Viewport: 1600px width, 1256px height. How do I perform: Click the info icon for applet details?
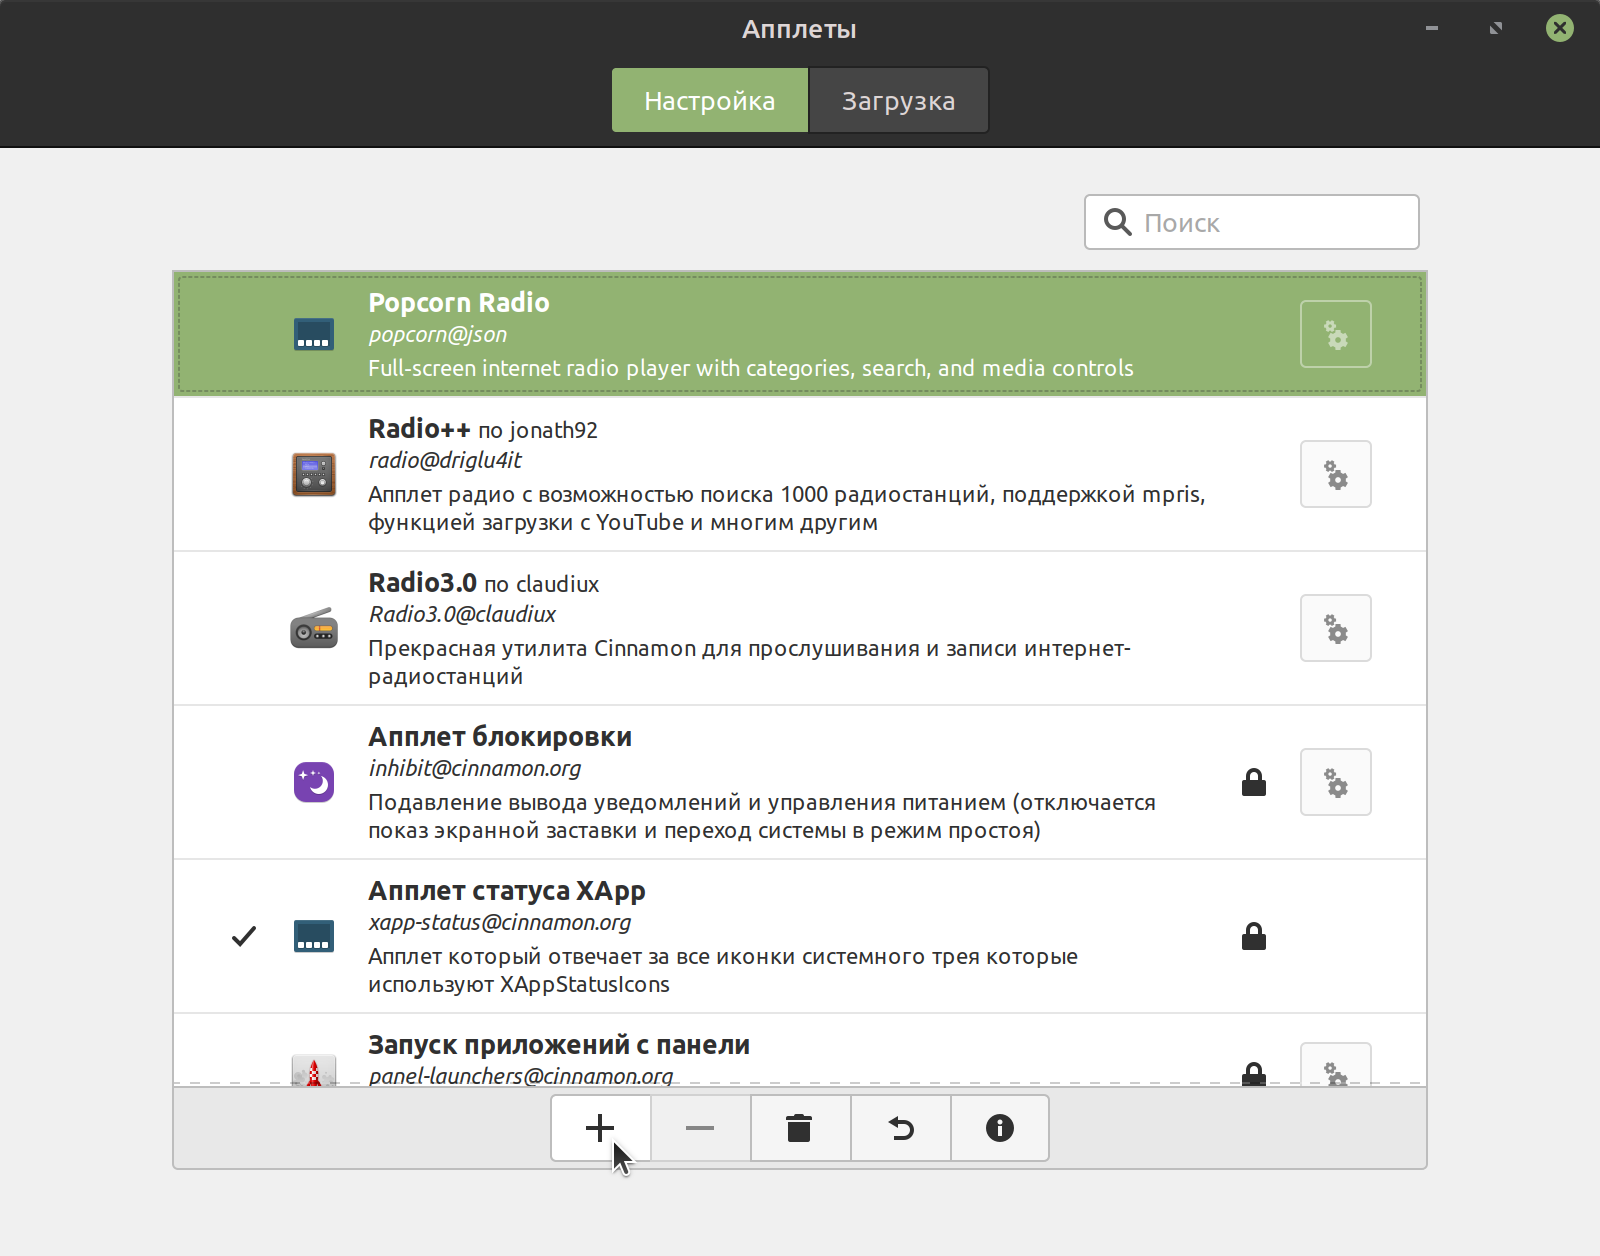[1000, 1128]
